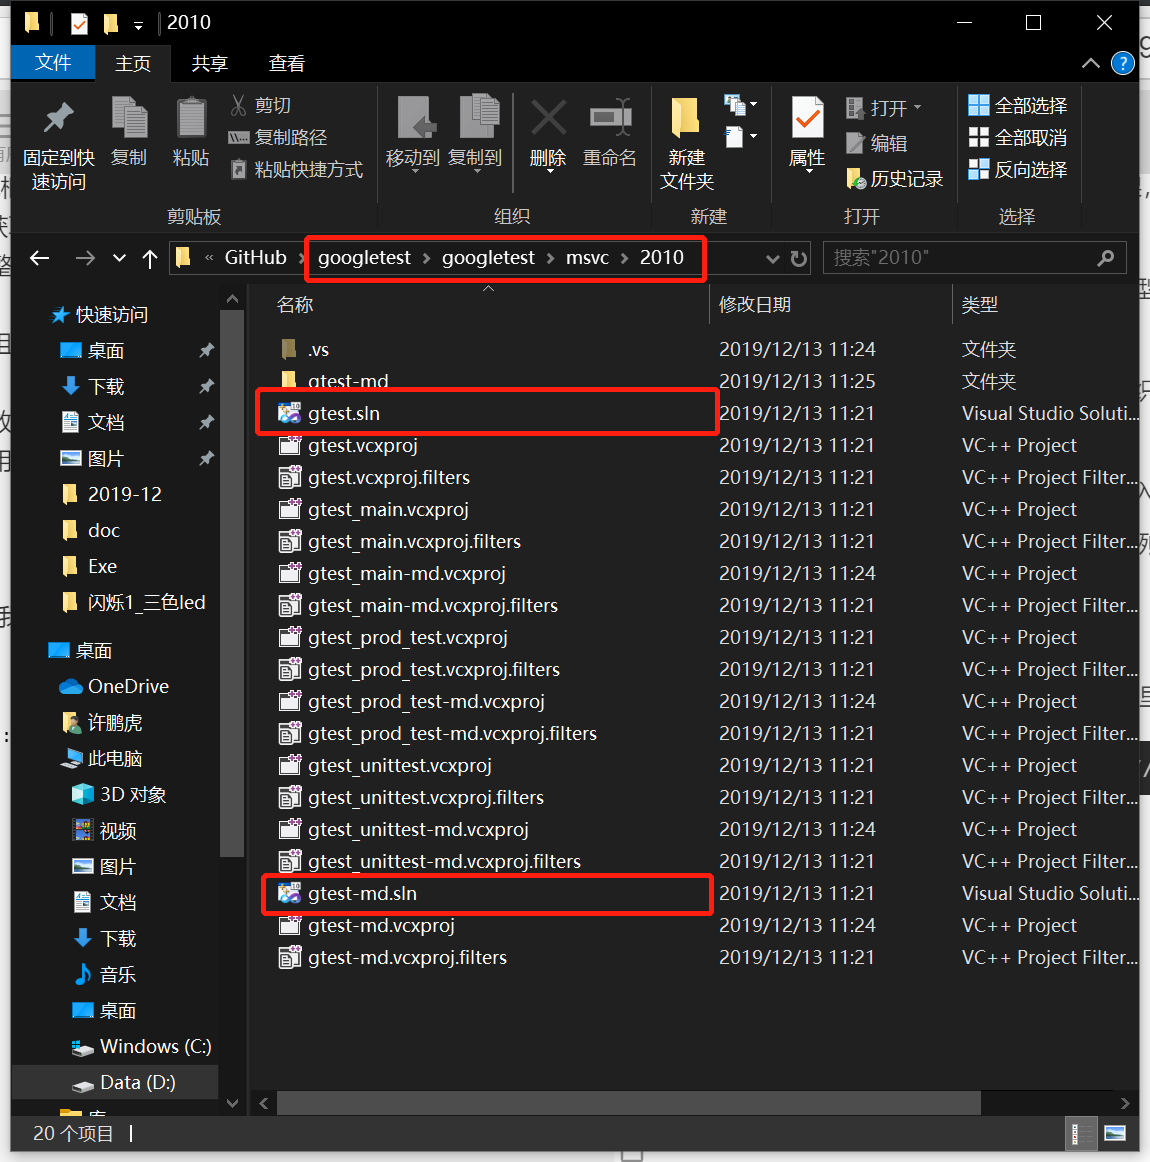1150x1162 pixels.
Task: Click the Open button in the ribbon
Action: point(884,108)
